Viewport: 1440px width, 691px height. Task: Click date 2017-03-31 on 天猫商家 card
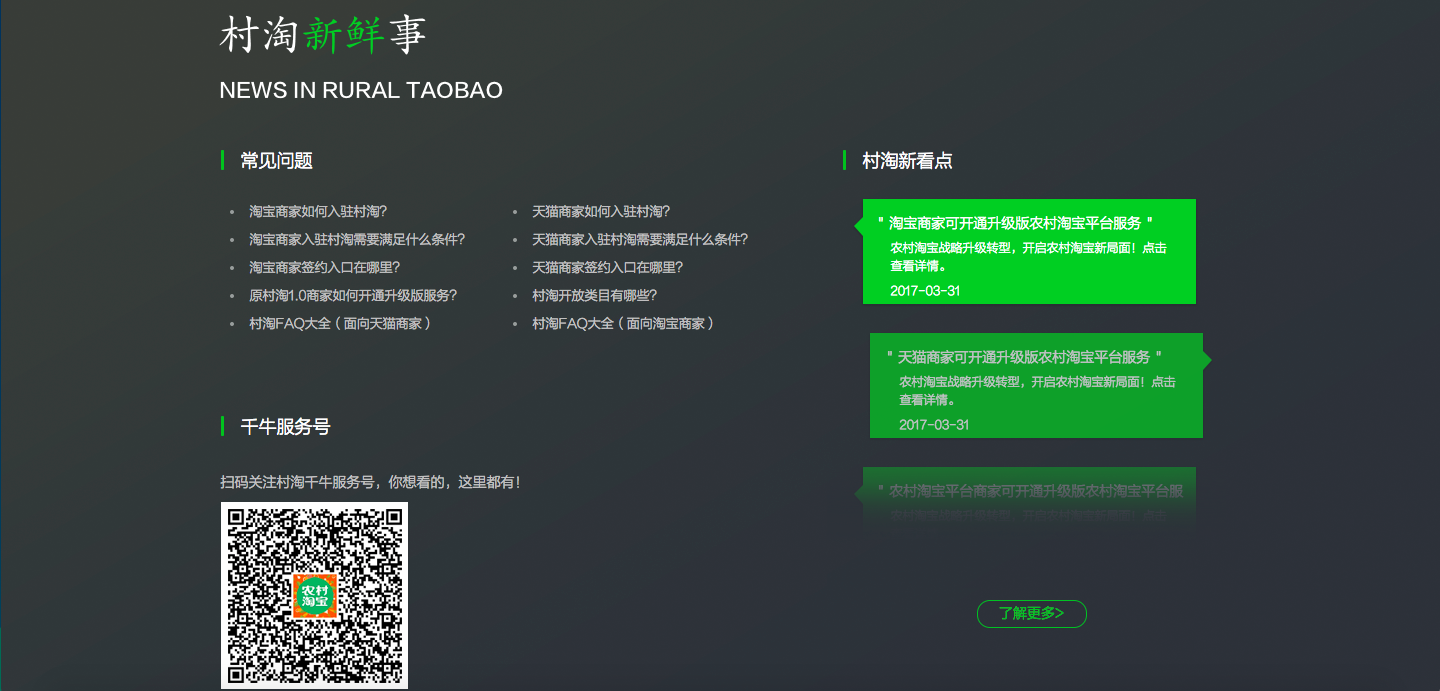934,425
